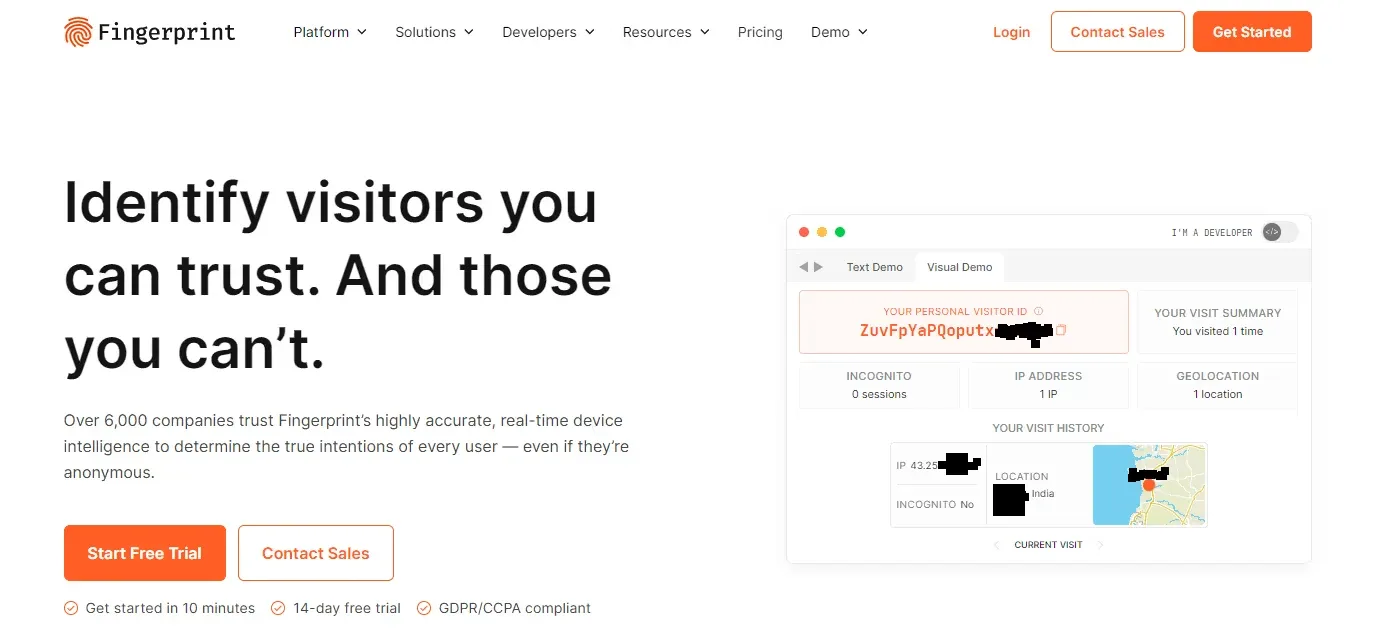The image size is (1377, 638).
Task: Expand the Solutions menu
Action: (x=434, y=32)
